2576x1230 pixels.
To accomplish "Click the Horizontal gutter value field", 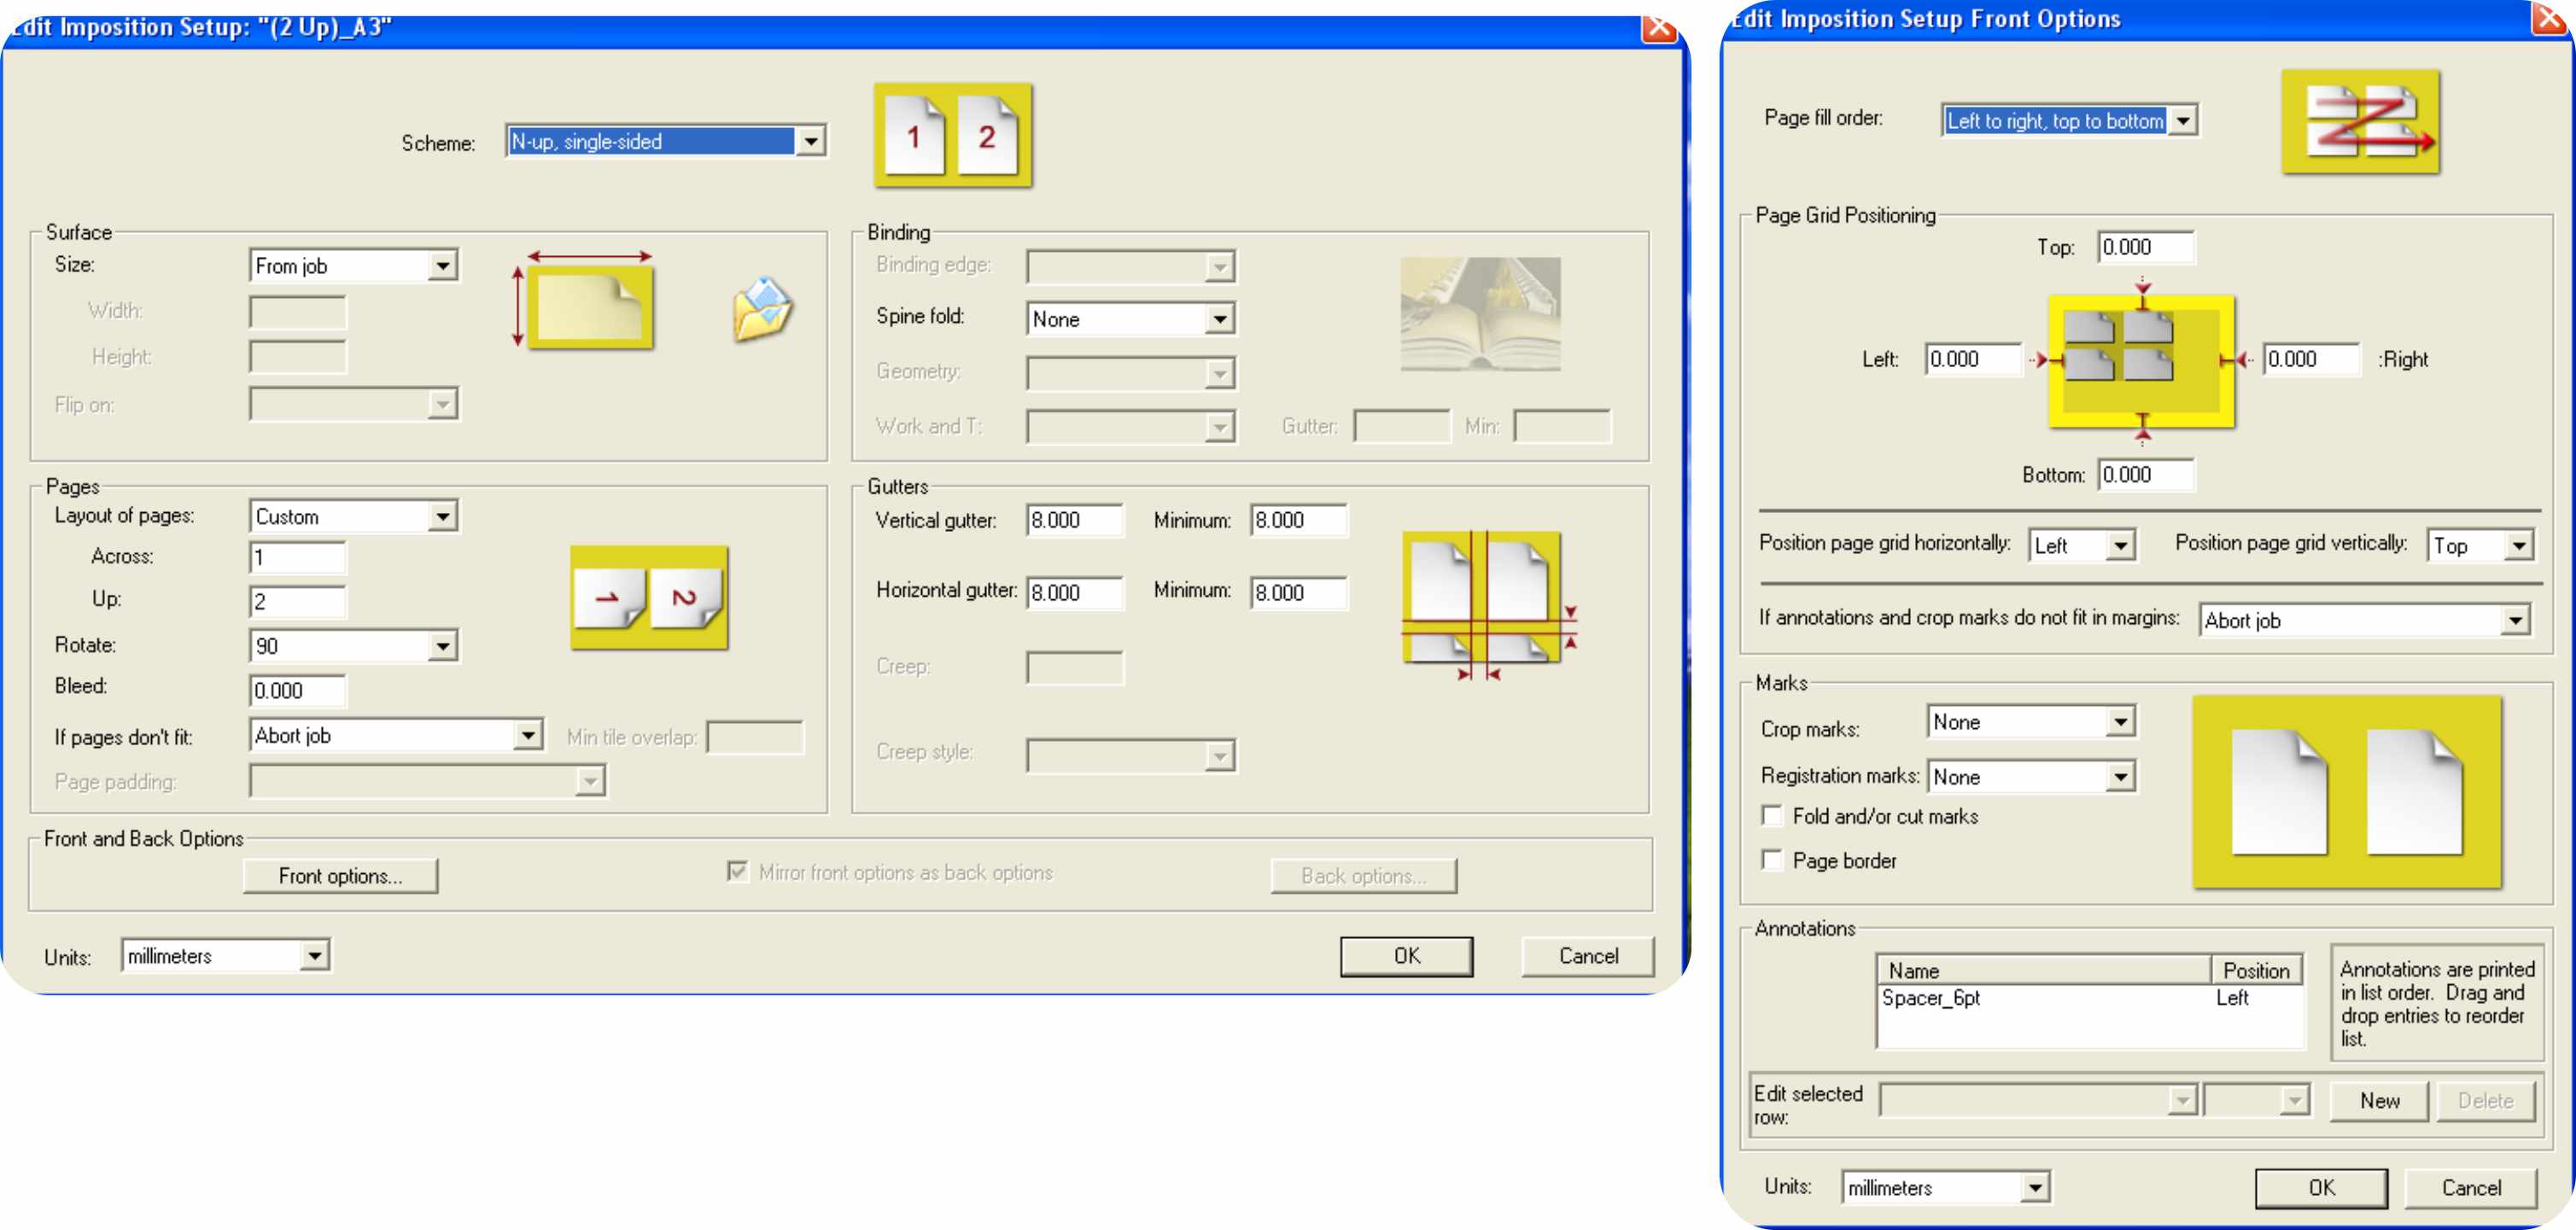I will pos(1075,593).
